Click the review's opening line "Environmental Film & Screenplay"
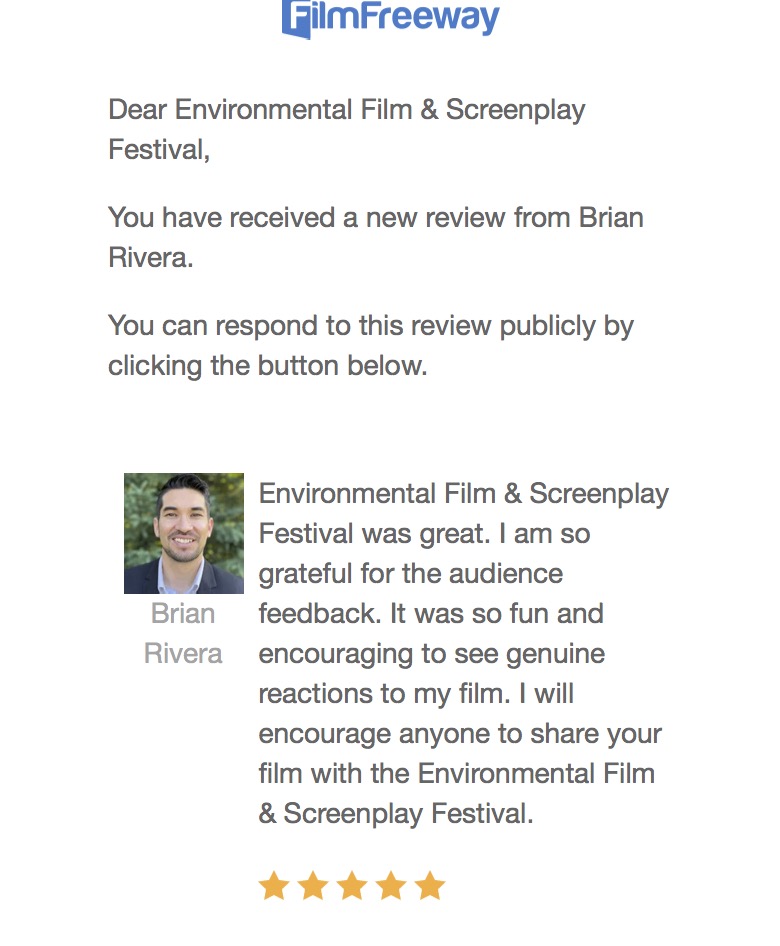The width and height of the screenshot is (780, 946). tap(464, 494)
